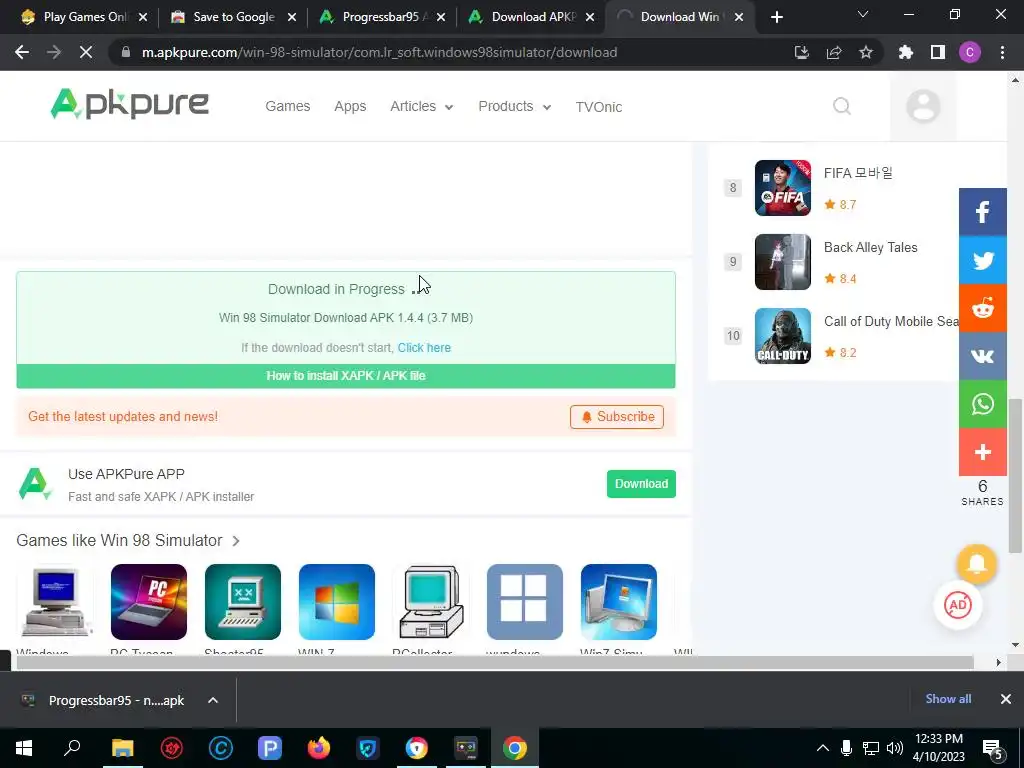Open the Back Alley Tales game icon

pyautogui.click(x=782, y=262)
